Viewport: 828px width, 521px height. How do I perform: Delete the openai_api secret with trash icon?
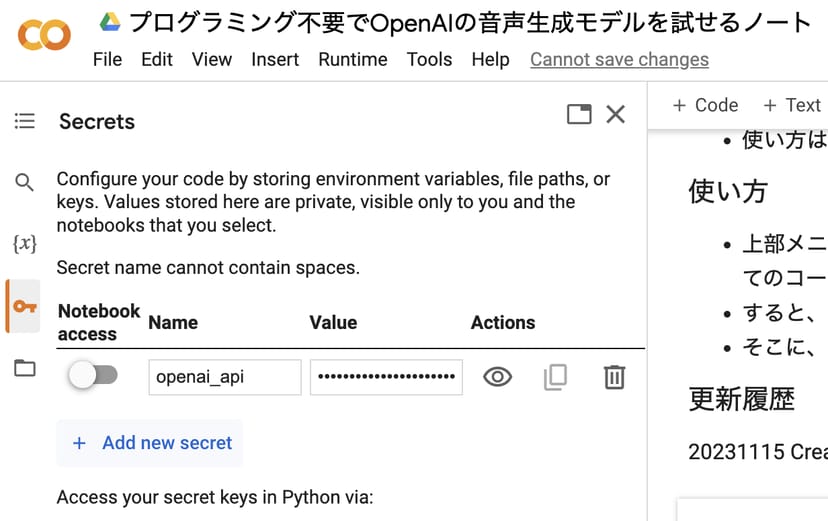(x=614, y=377)
